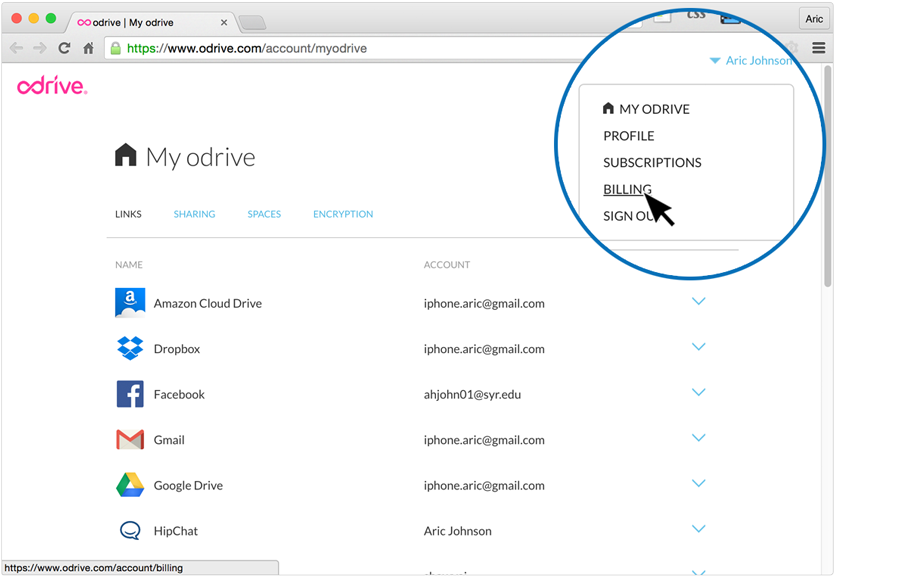Switch to the Spaces tab
The width and height of the screenshot is (900, 582).
coord(264,214)
